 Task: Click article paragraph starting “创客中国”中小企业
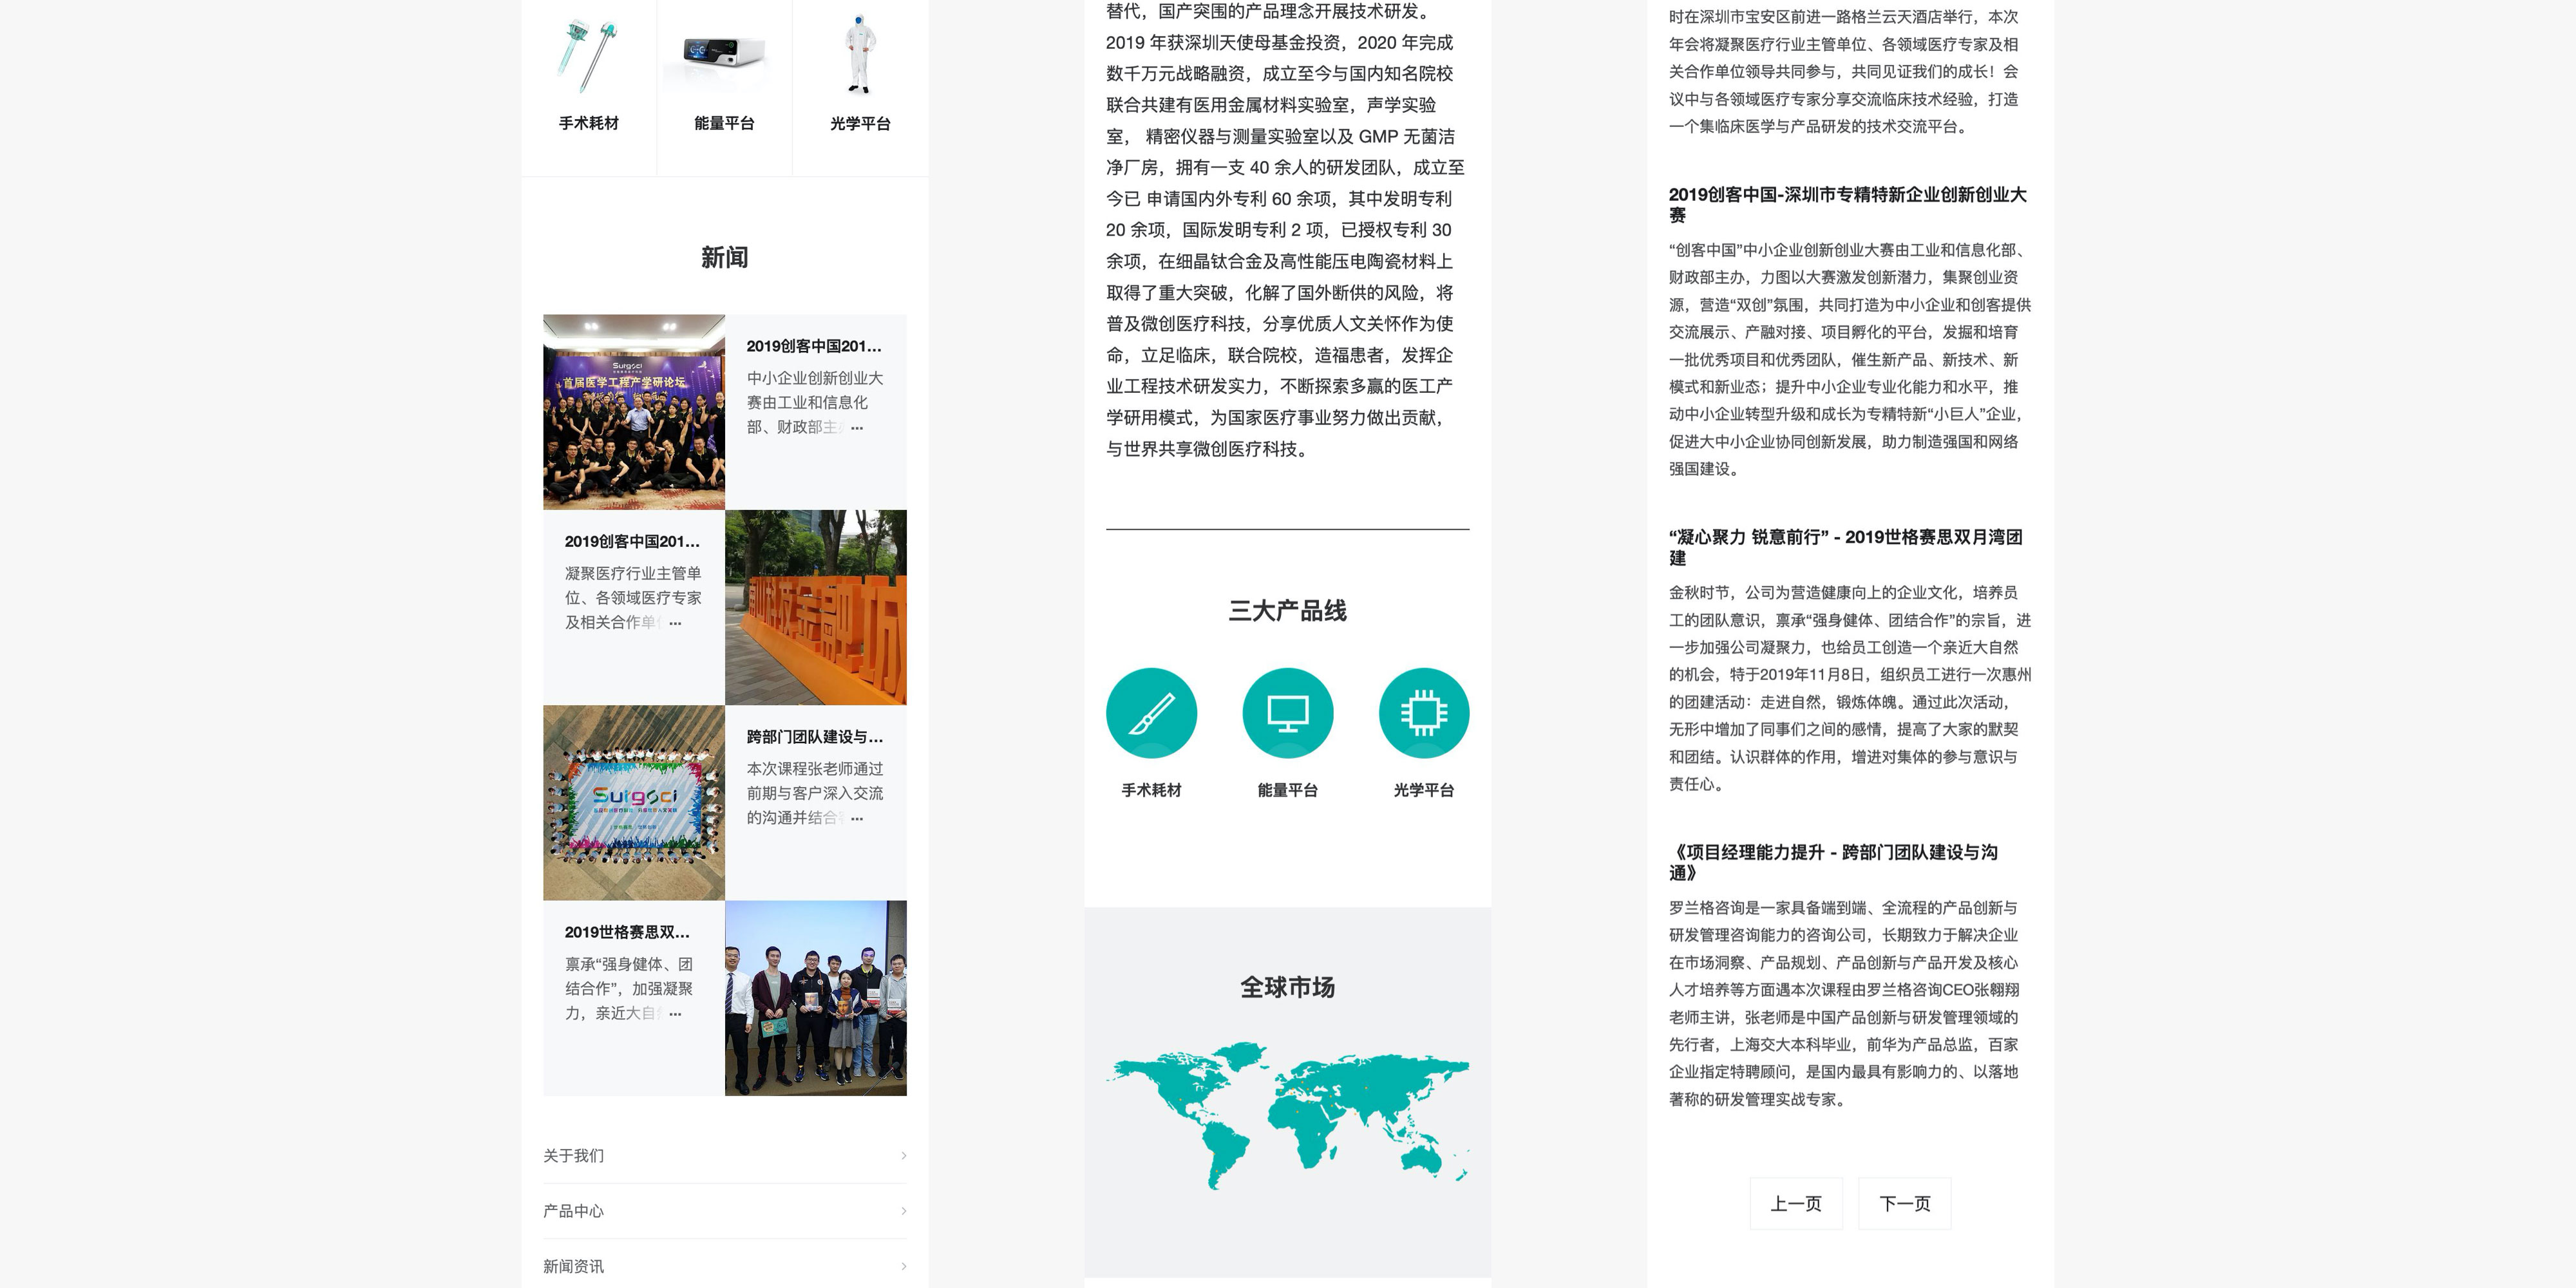coord(1850,359)
